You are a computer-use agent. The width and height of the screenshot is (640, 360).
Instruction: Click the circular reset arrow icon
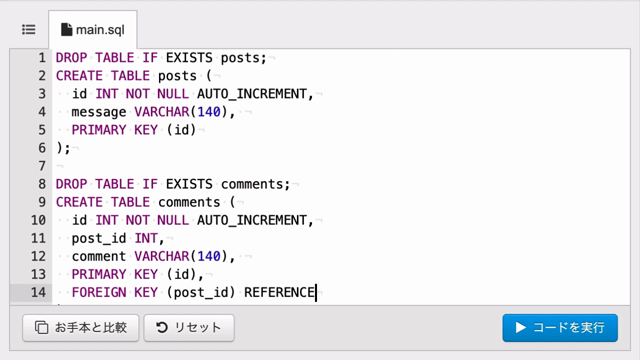coord(162,327)
